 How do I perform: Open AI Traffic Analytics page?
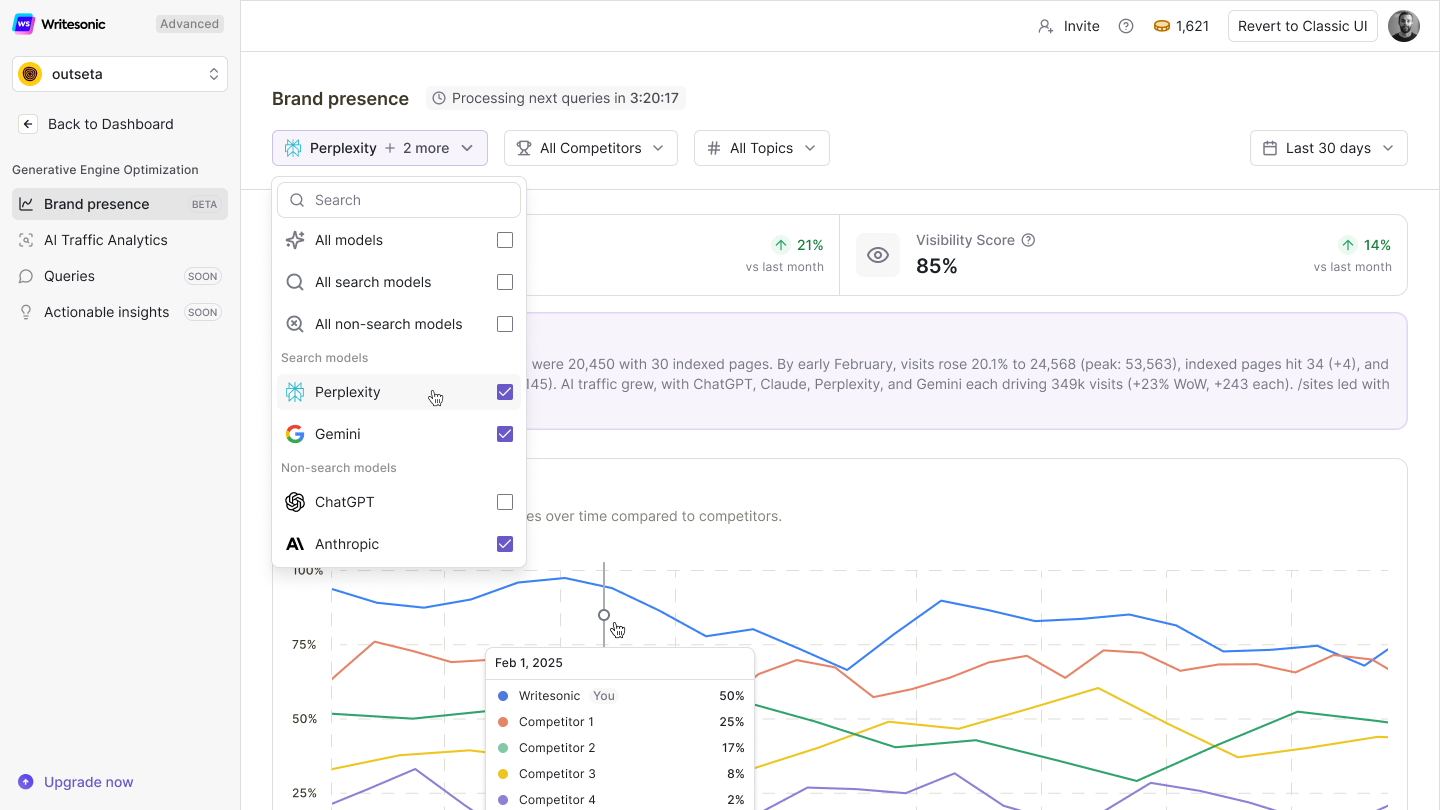(x=120, y=240)
